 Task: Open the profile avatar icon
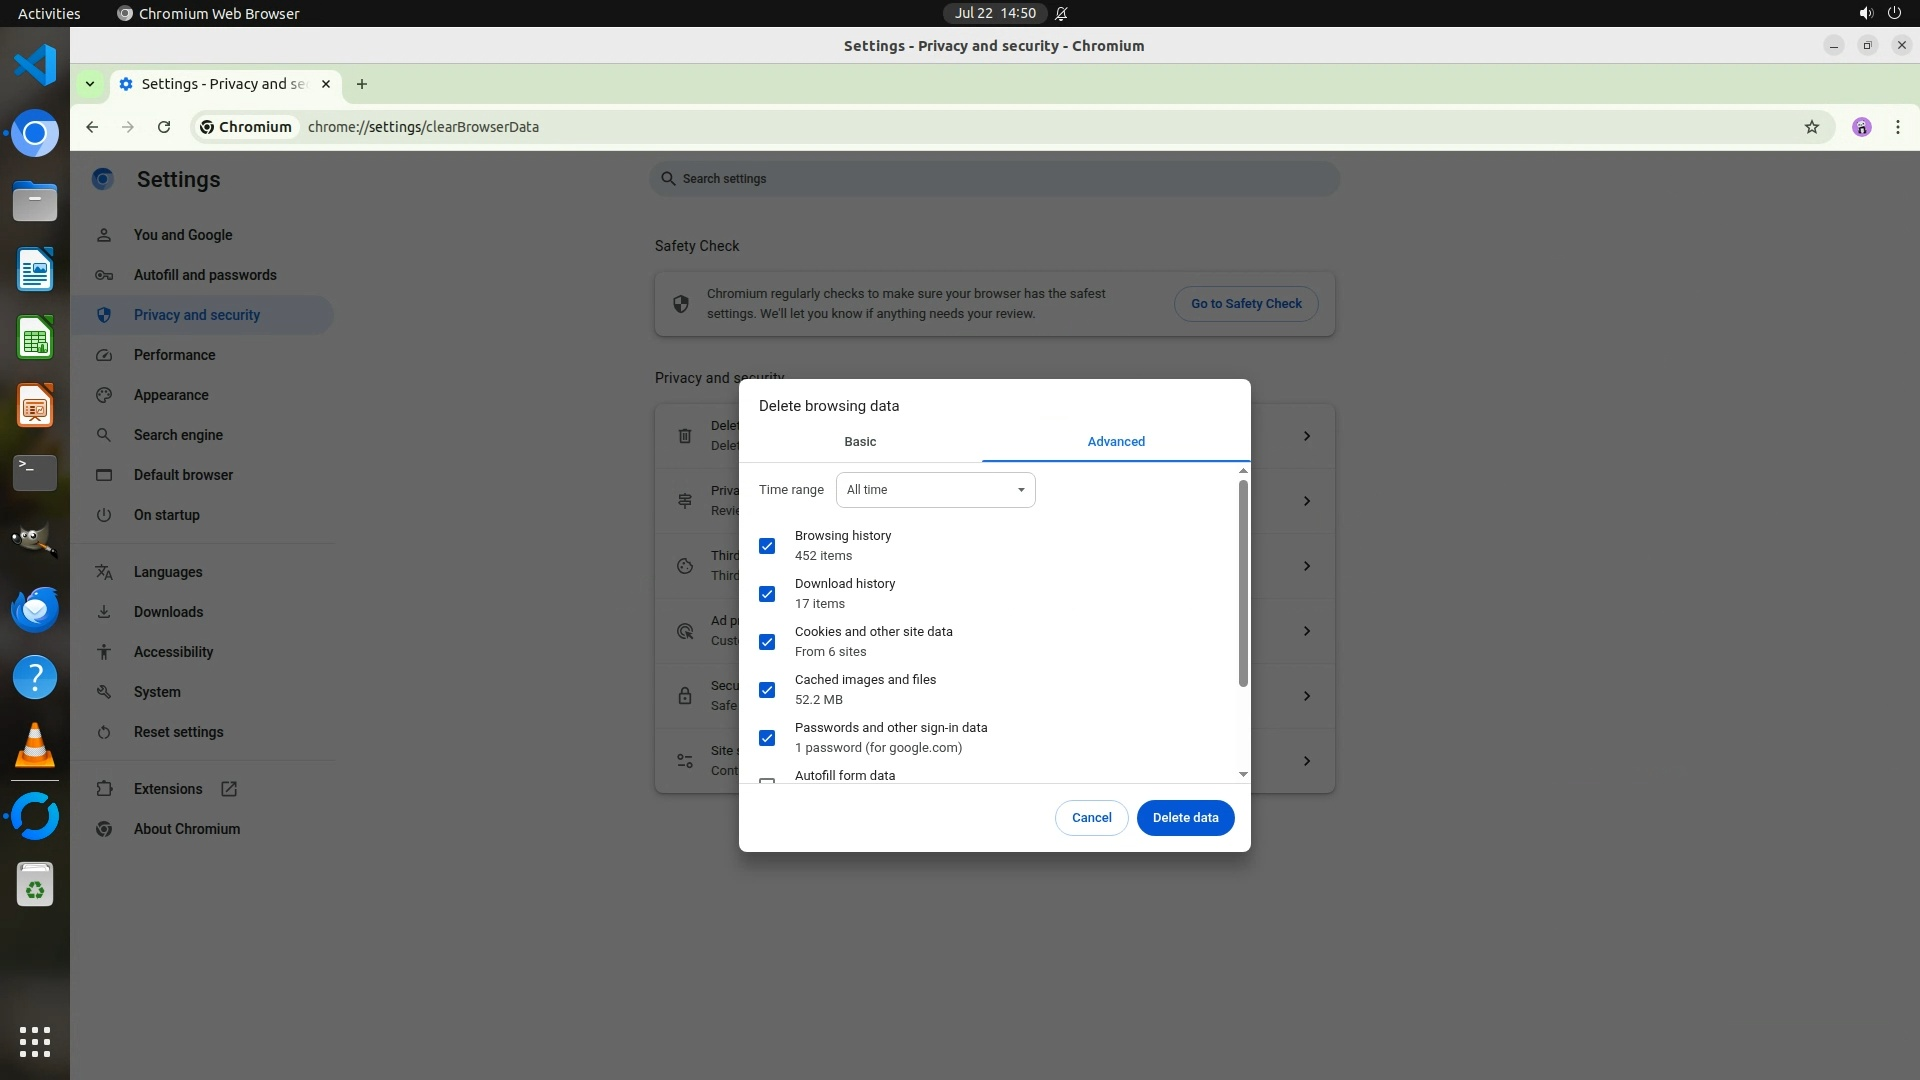[1861, 127]
